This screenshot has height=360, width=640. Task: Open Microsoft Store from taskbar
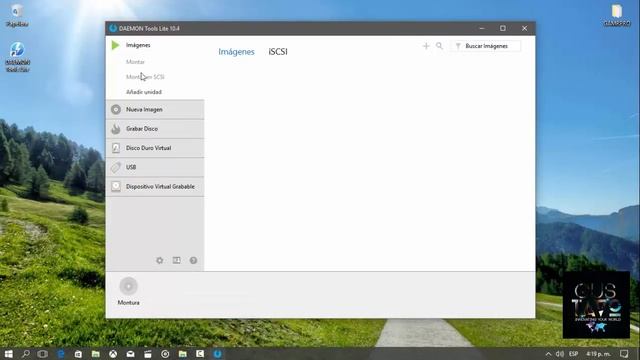tap(78, 354)
